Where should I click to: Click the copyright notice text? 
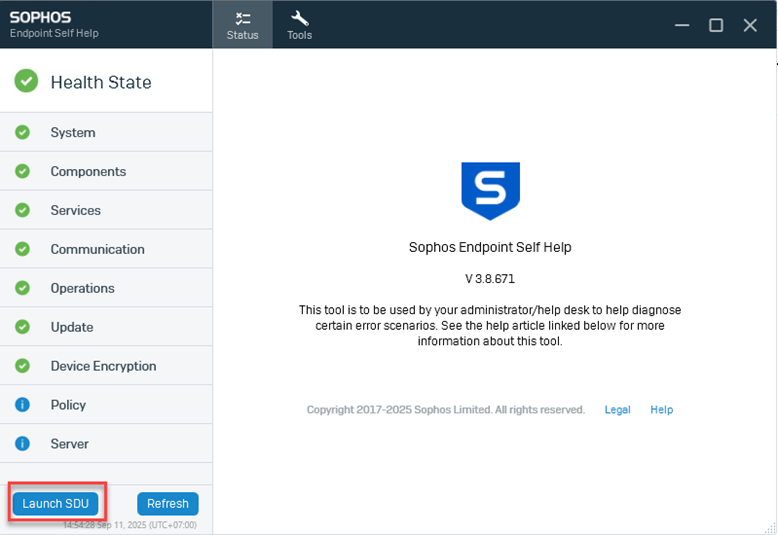446,409
